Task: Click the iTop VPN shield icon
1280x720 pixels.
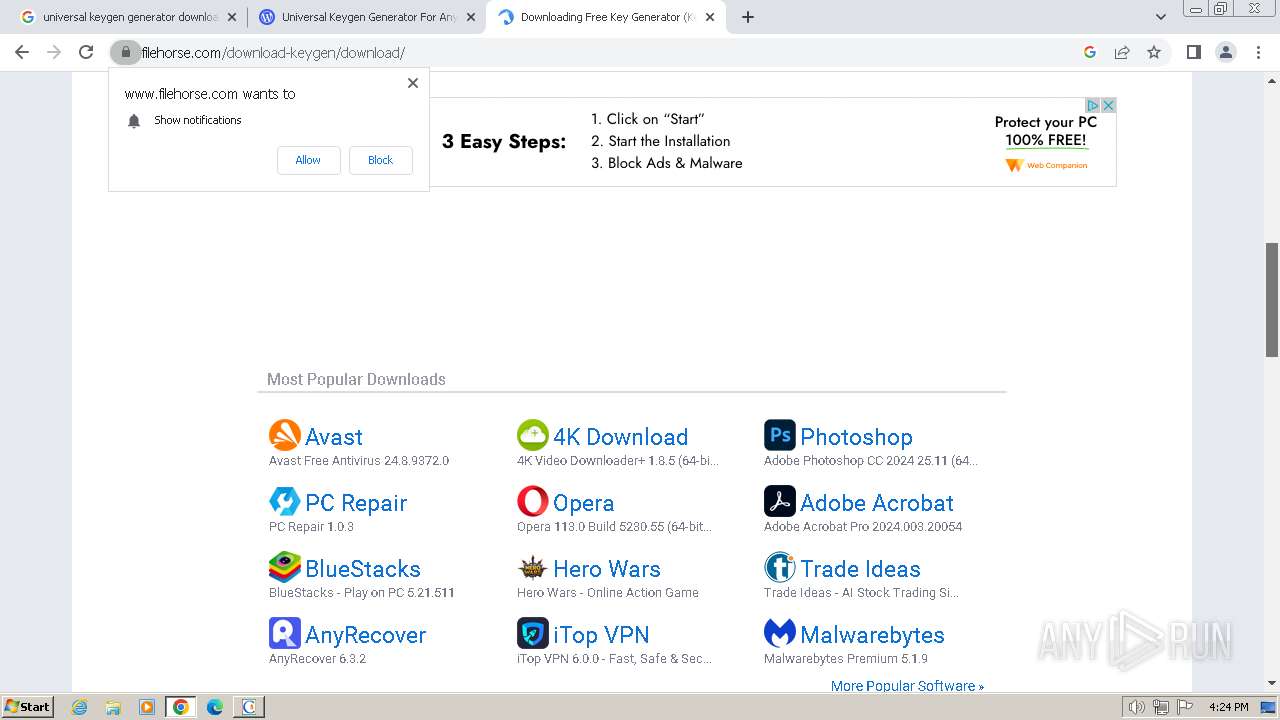Action: [x=533, y=633]
